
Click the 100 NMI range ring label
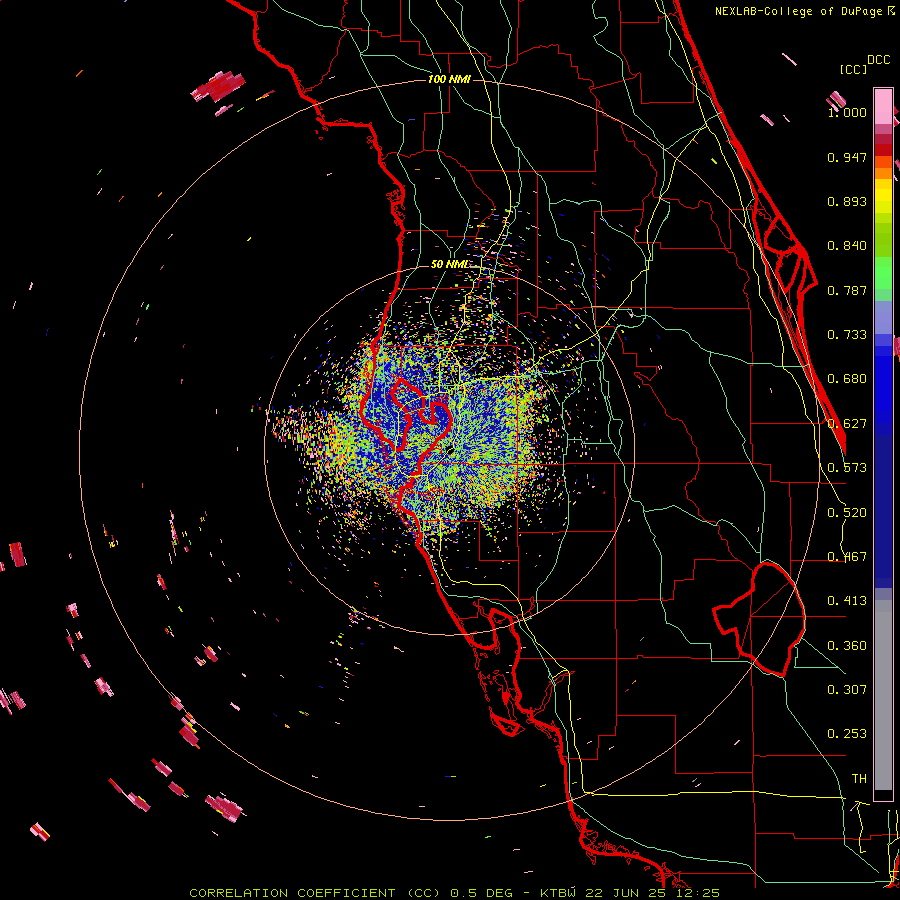(449, 79)
